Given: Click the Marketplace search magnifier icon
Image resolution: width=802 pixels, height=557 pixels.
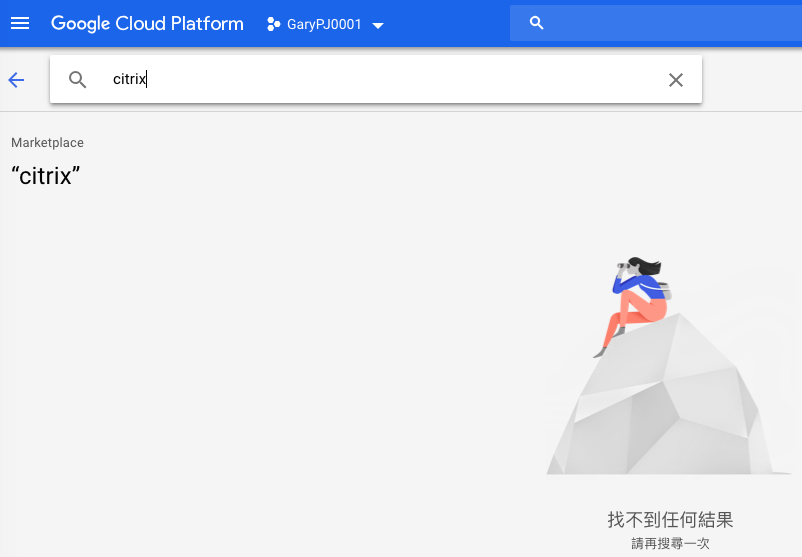Looking at the screenshot, I should click(x=77, y=80).
